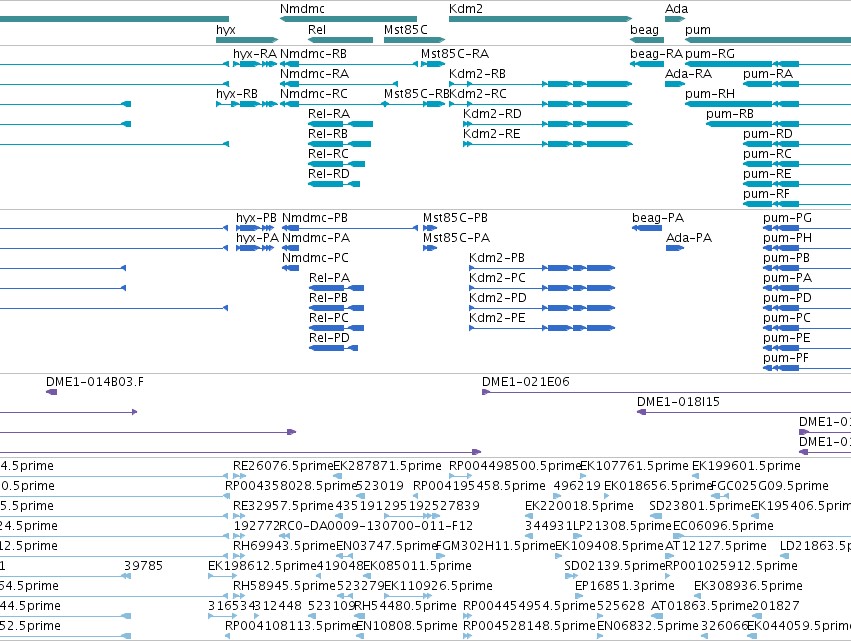Screen dimensions: 851x641
Task: Select the Mst85C gene label
Action: tap(405, 30)
